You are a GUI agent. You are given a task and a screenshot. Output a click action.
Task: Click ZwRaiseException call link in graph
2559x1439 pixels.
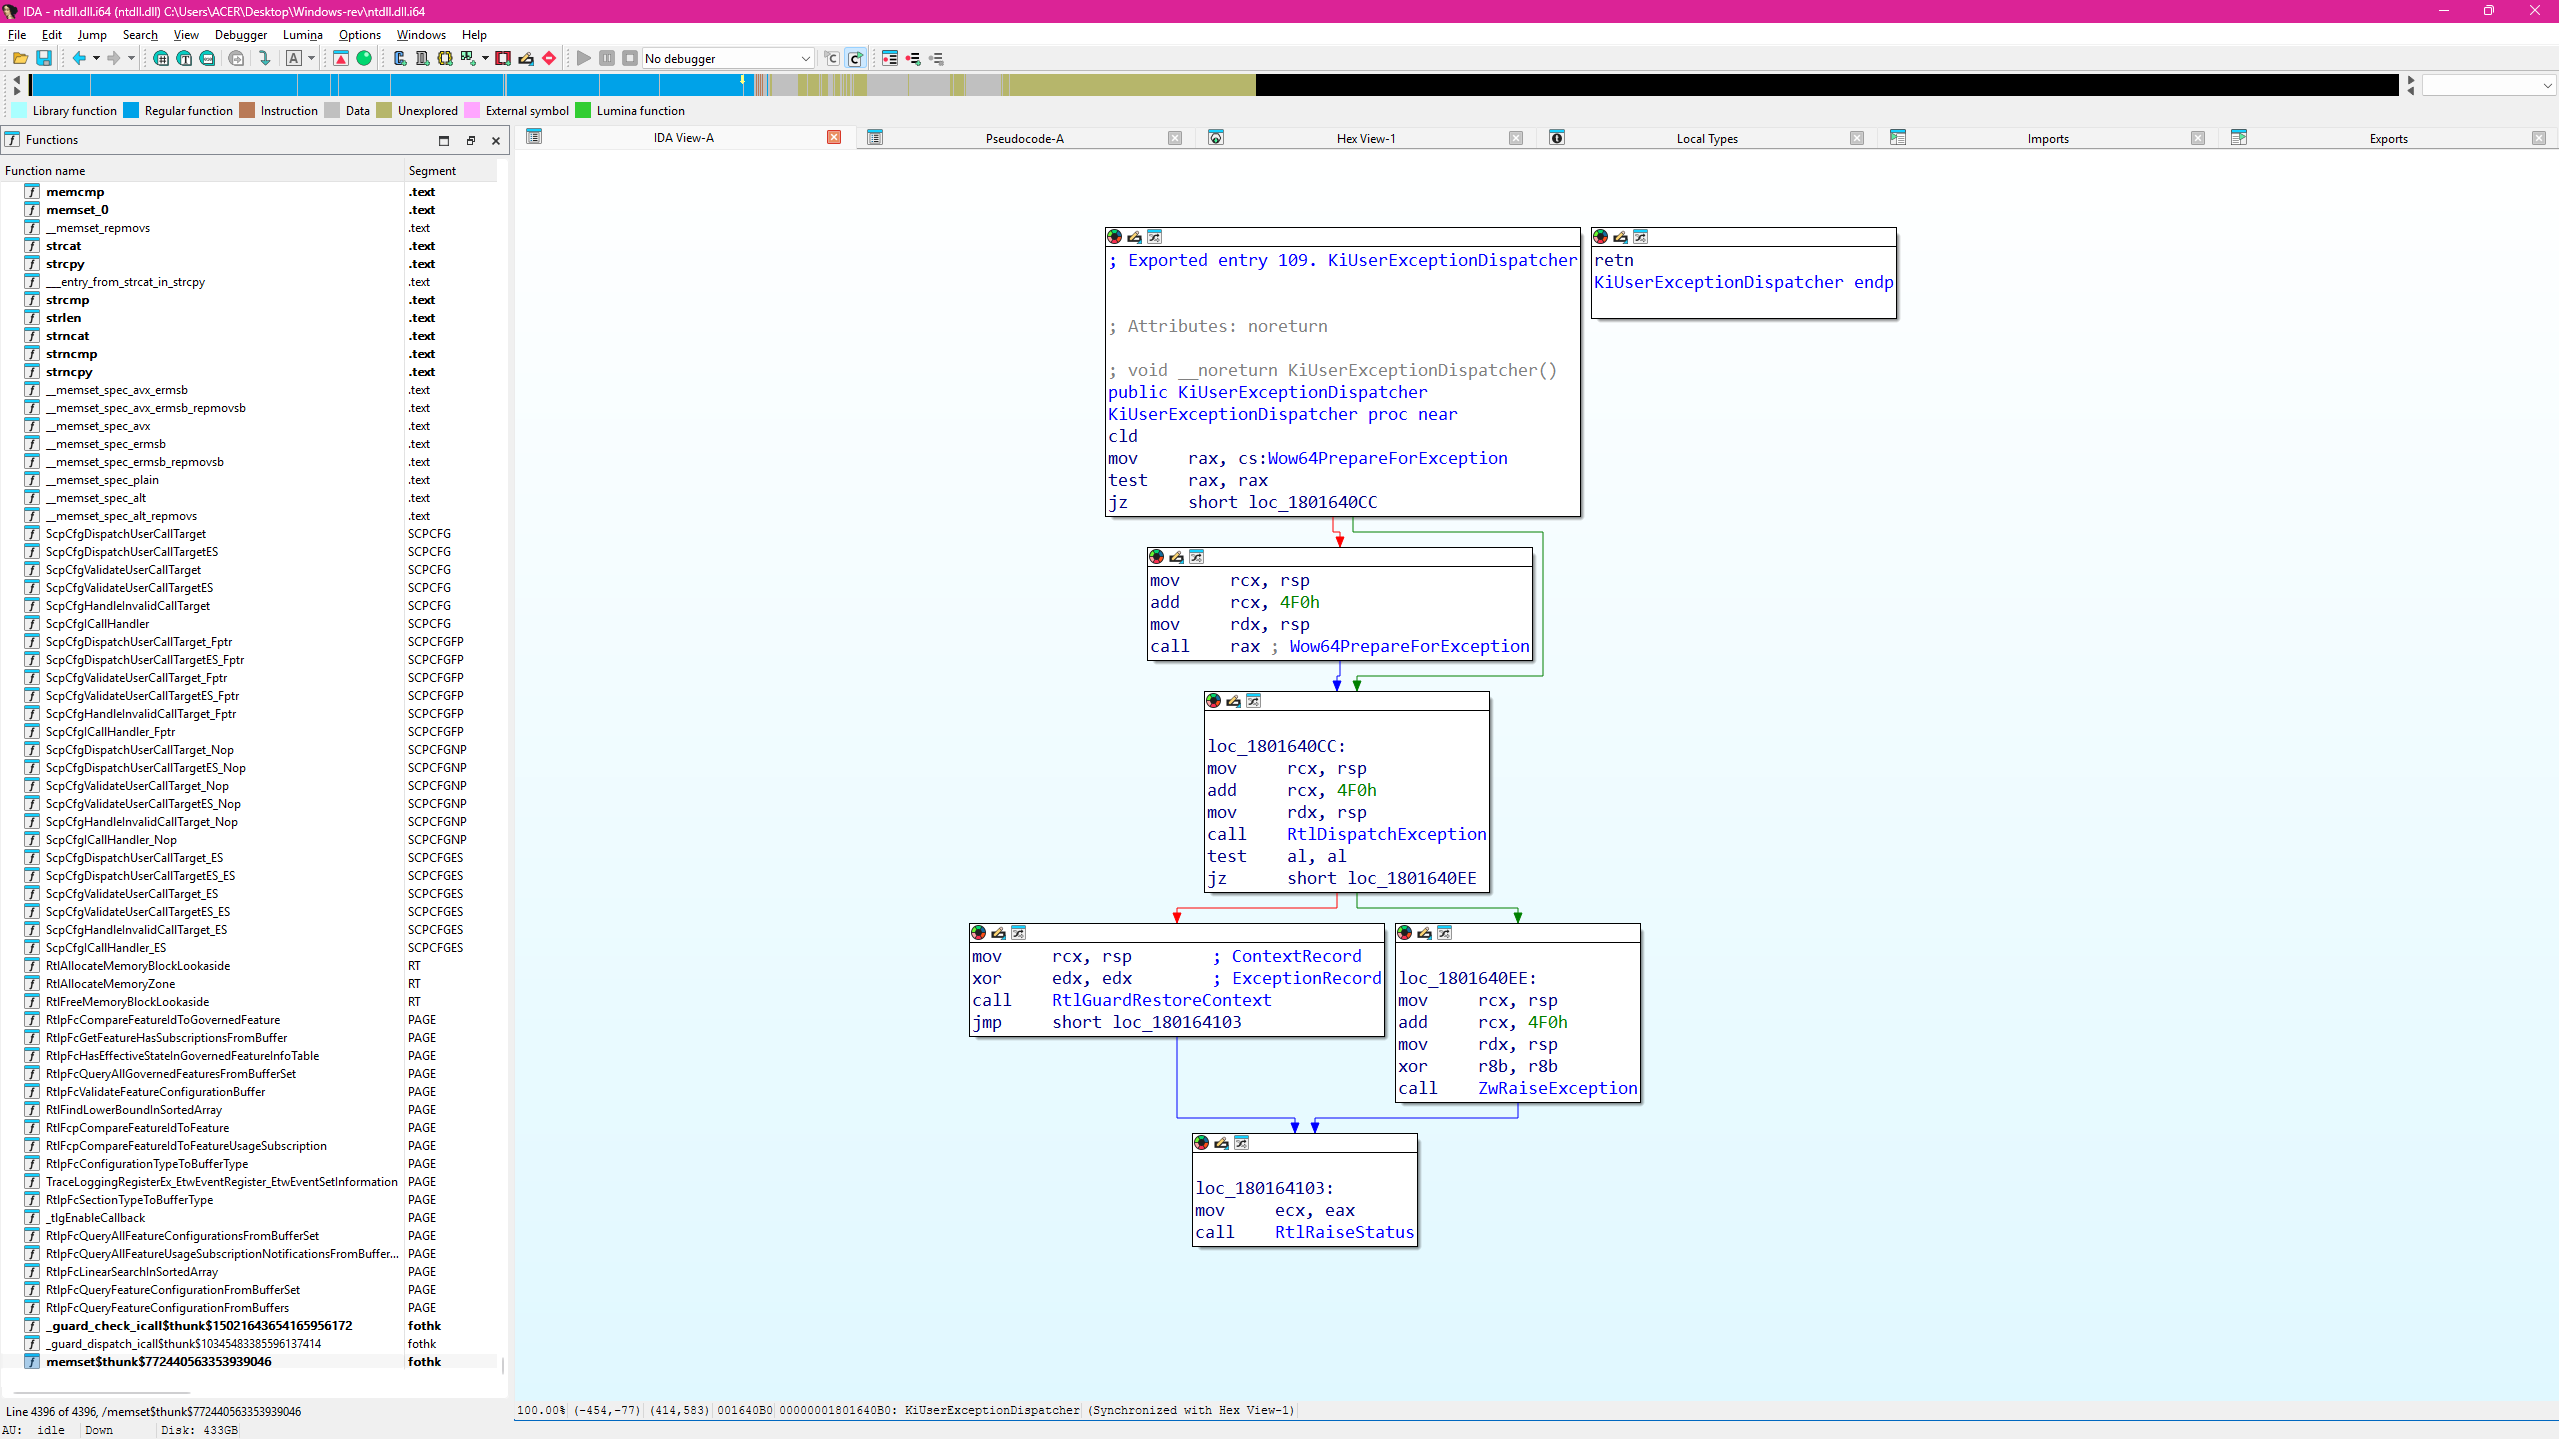click(1557, 1088)
